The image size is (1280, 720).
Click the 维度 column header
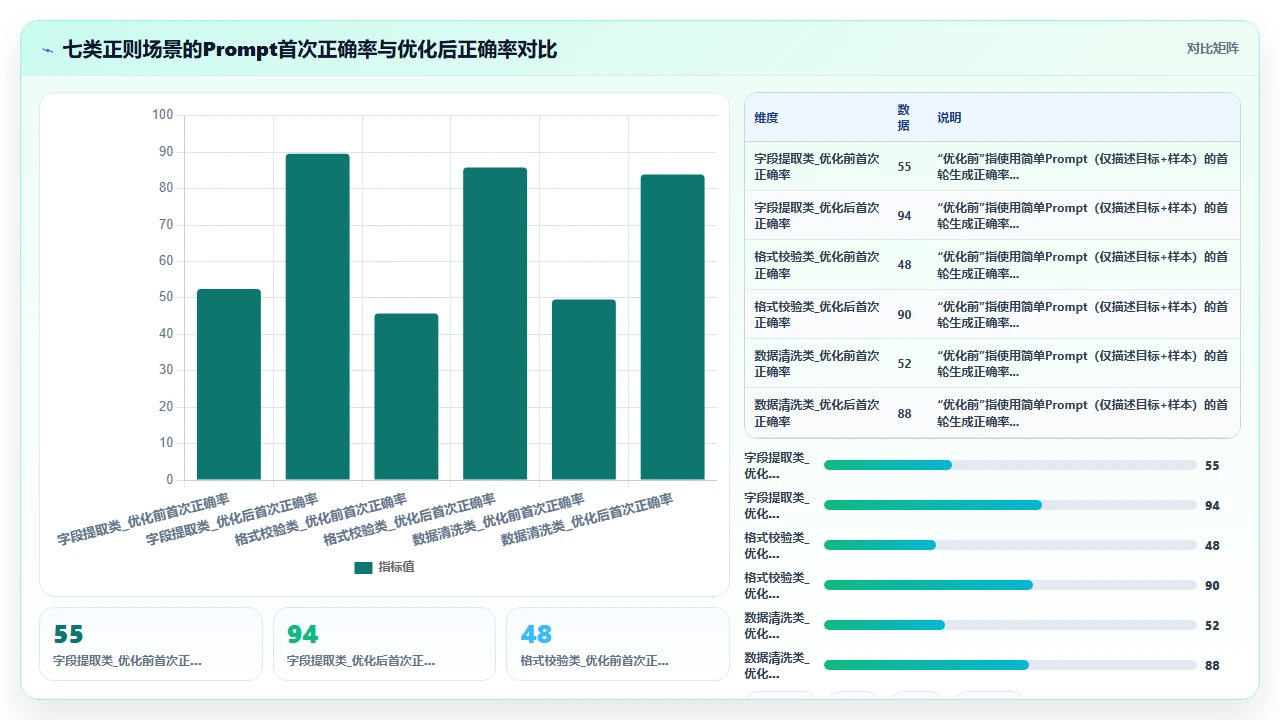[766, 118]
